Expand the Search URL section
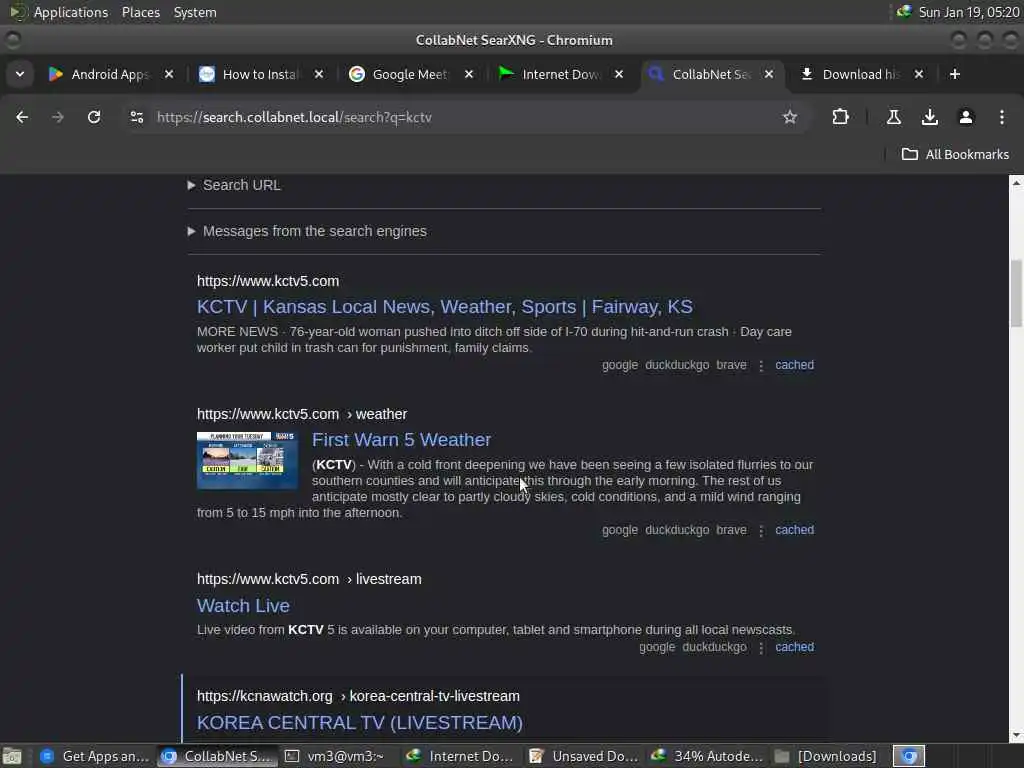The height and width of the screenshot is (768, 1024). (234, 185)
